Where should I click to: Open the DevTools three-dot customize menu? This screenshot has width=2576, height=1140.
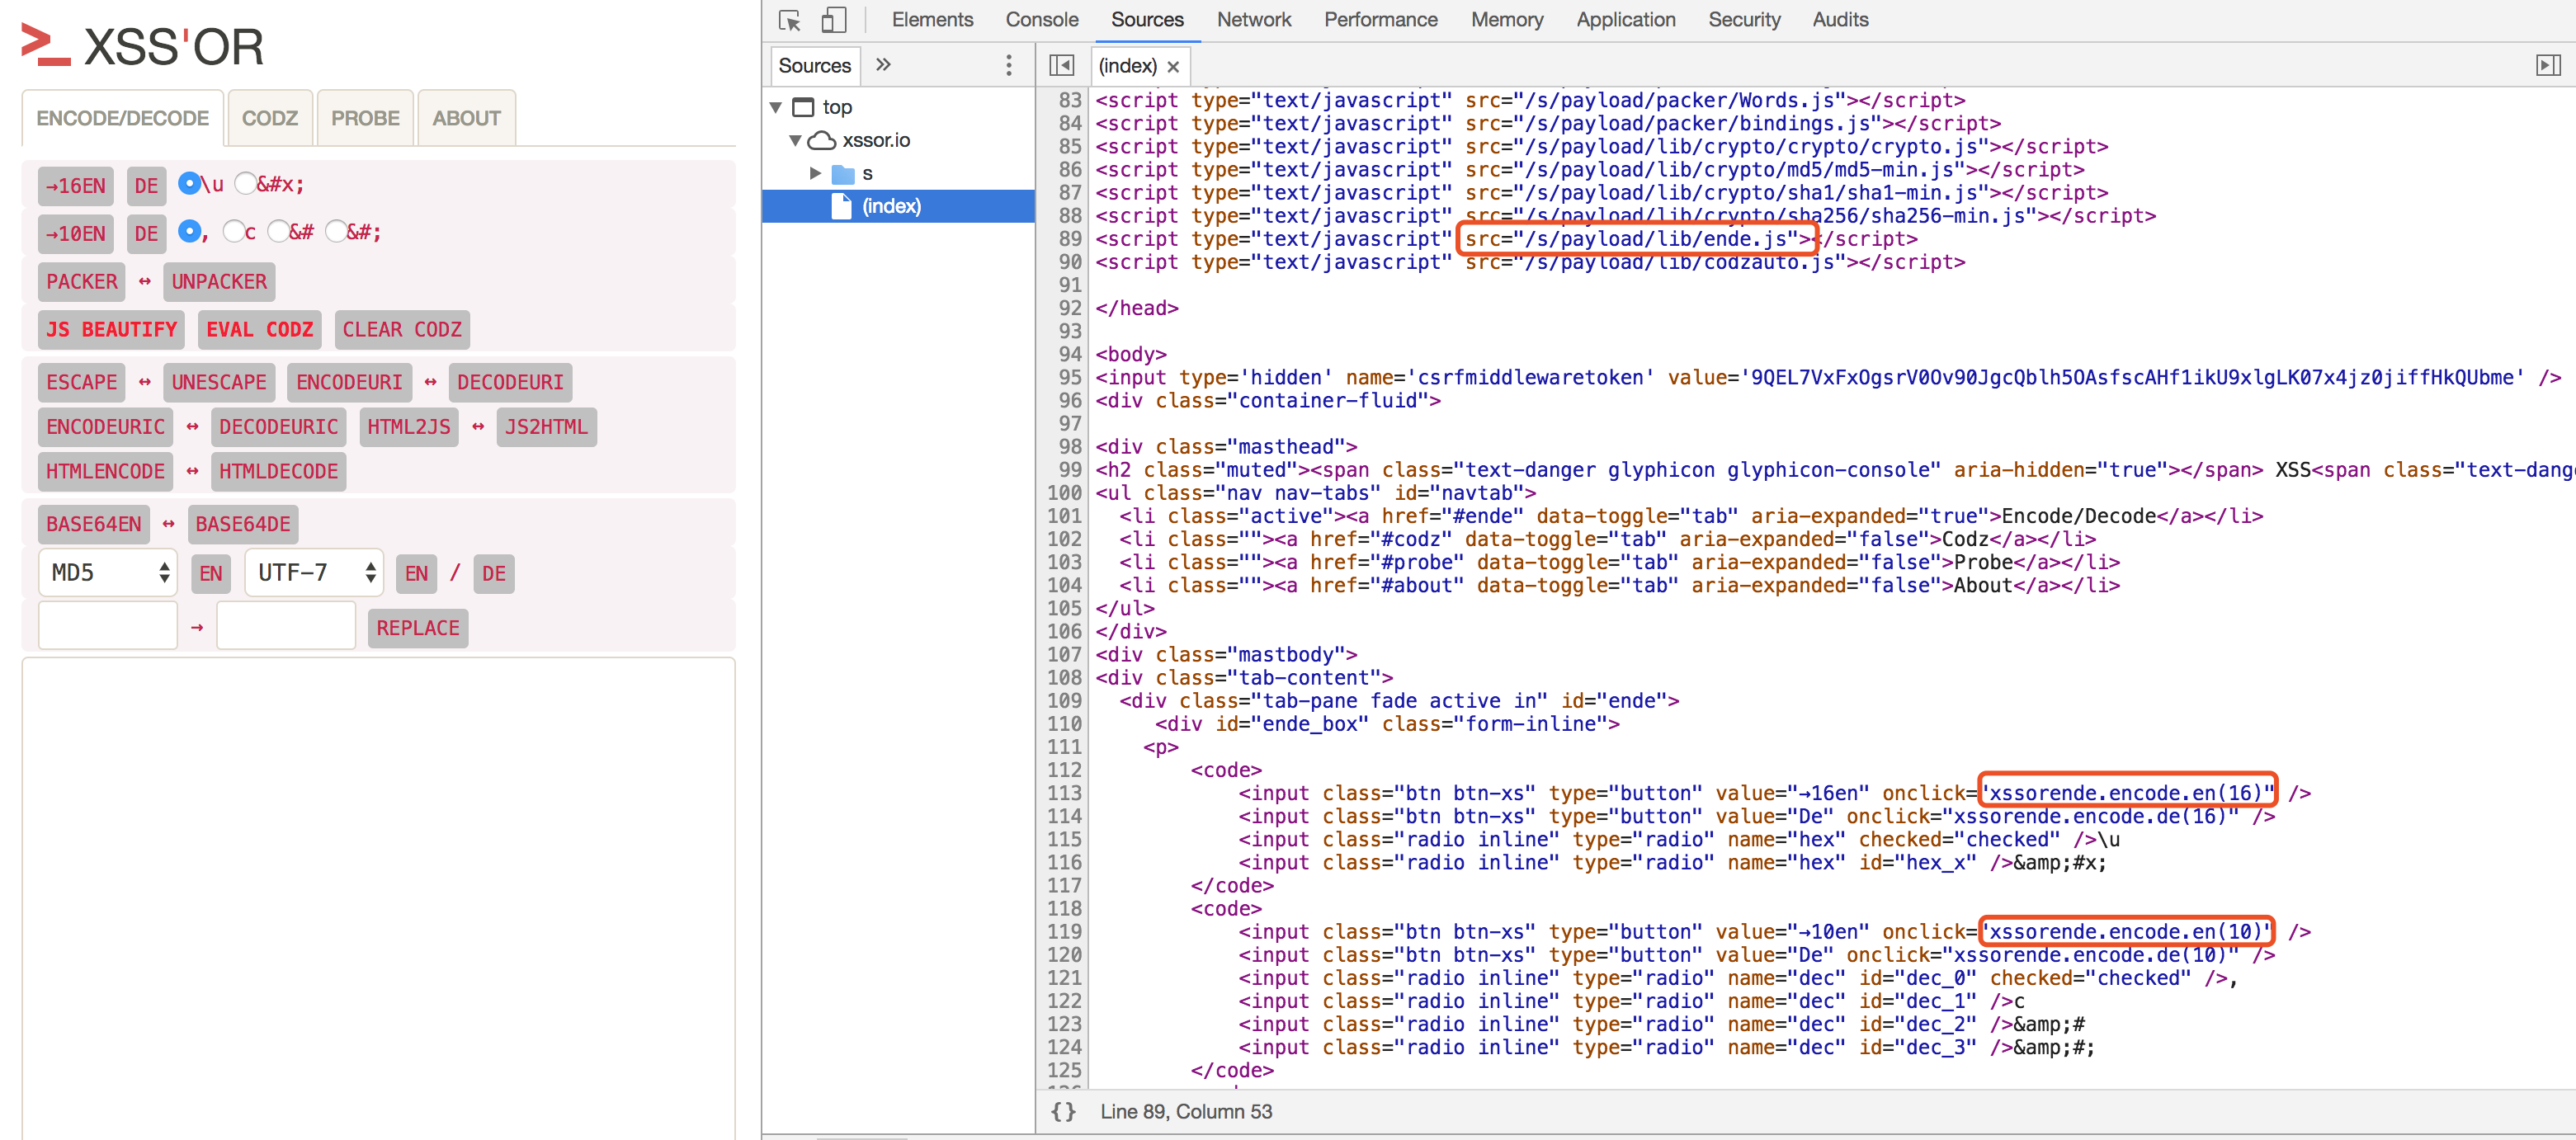(x=1008, y=65)
